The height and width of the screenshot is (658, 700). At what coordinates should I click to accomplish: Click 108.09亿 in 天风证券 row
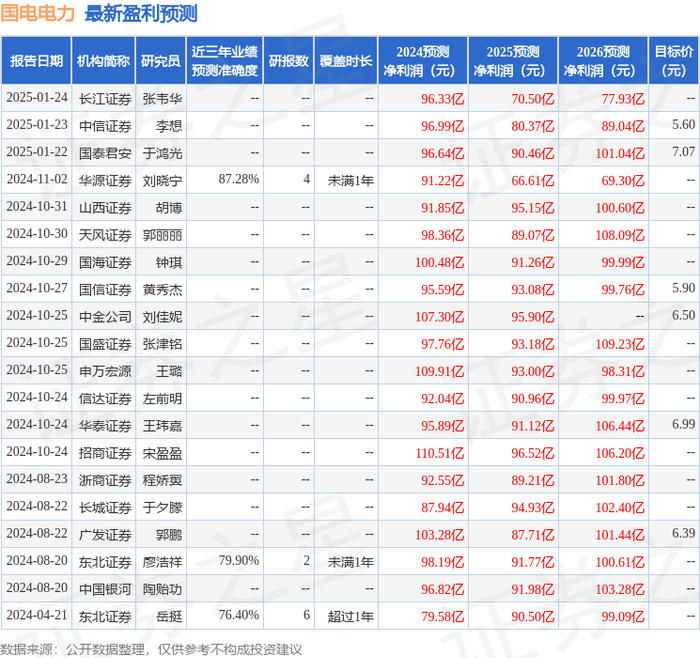620,235
